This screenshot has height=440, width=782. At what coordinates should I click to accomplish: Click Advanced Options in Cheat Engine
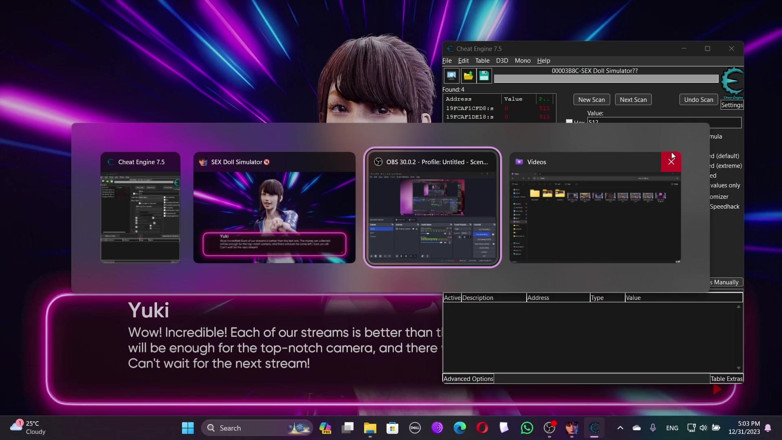(x=468, y=379)
